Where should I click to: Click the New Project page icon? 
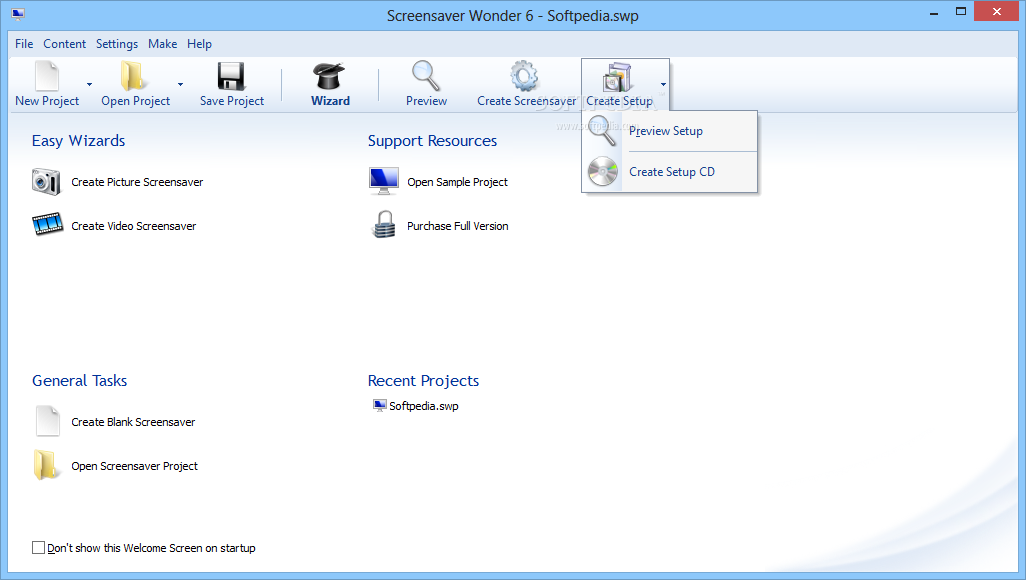coord(47,76)
